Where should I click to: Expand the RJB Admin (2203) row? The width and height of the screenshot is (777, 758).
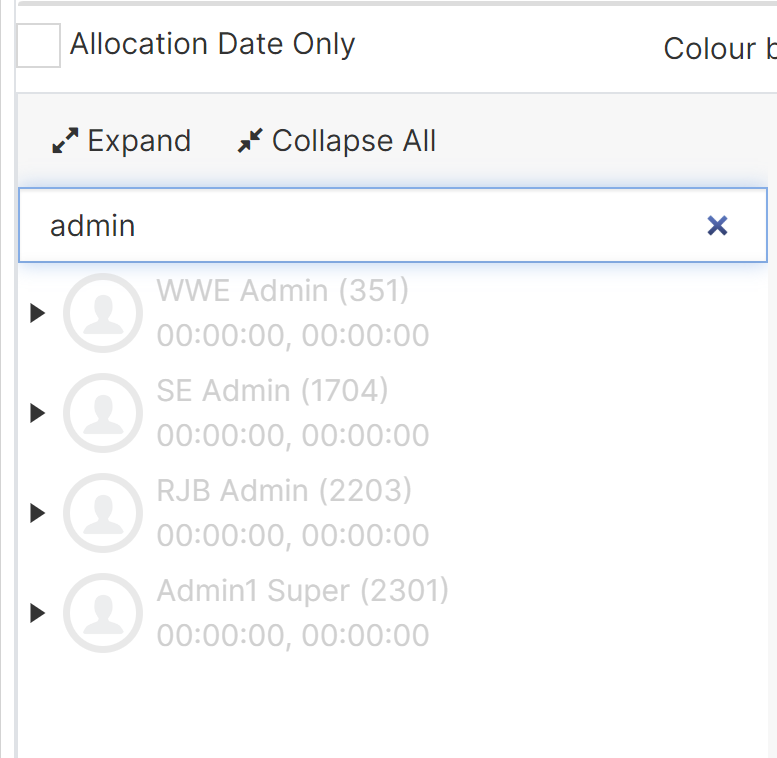(38, 513)
